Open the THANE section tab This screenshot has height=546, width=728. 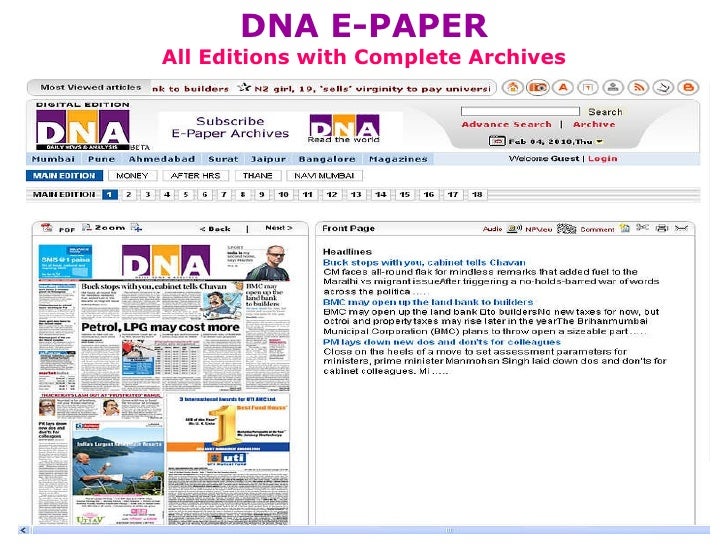(x=257, y=176)
